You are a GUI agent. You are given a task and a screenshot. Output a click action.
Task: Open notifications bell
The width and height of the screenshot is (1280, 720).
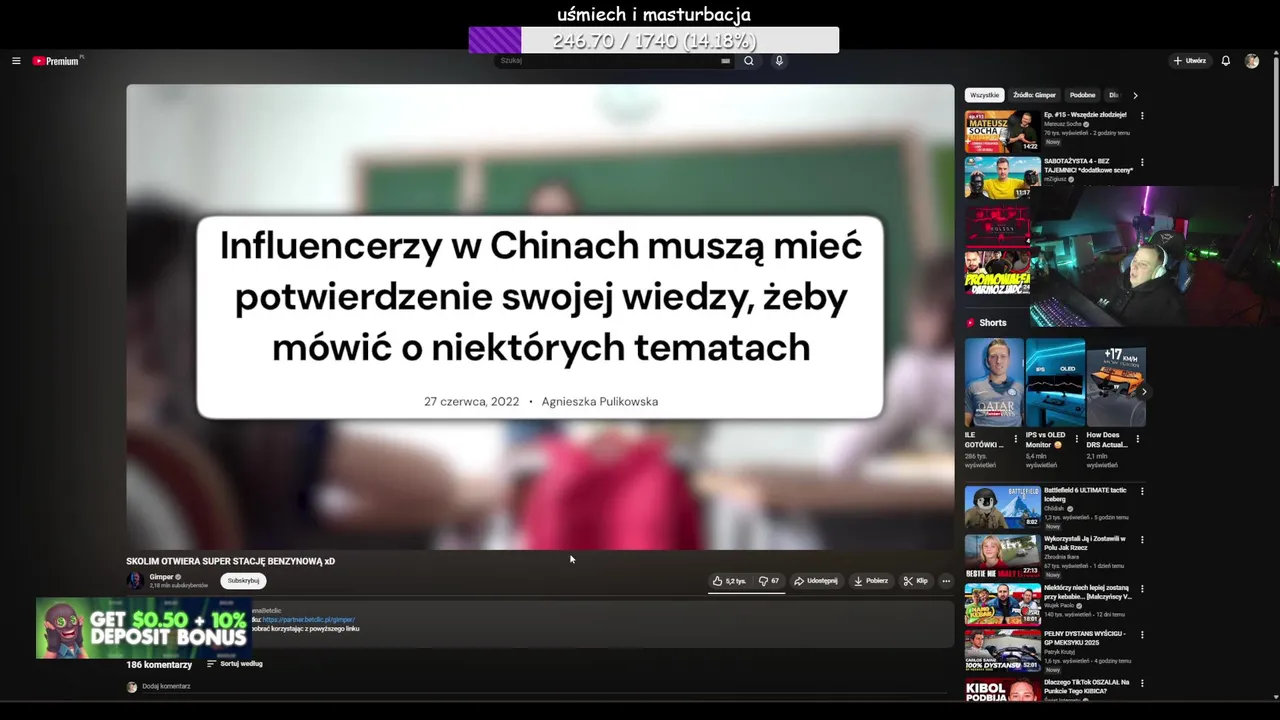click(1226, 61)
